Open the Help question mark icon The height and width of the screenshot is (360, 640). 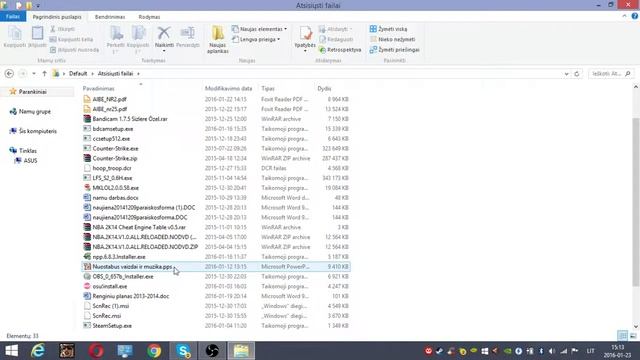coord(635,16)
